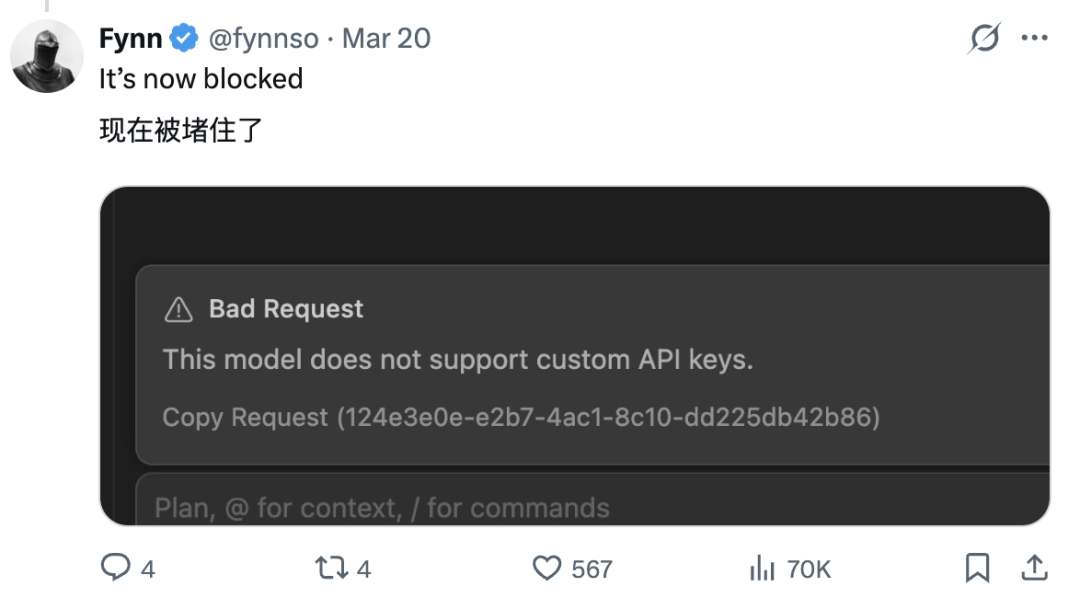Screen dimensions: 1080x598
Task: Open the @fynnso handle link
Action: 263,39
